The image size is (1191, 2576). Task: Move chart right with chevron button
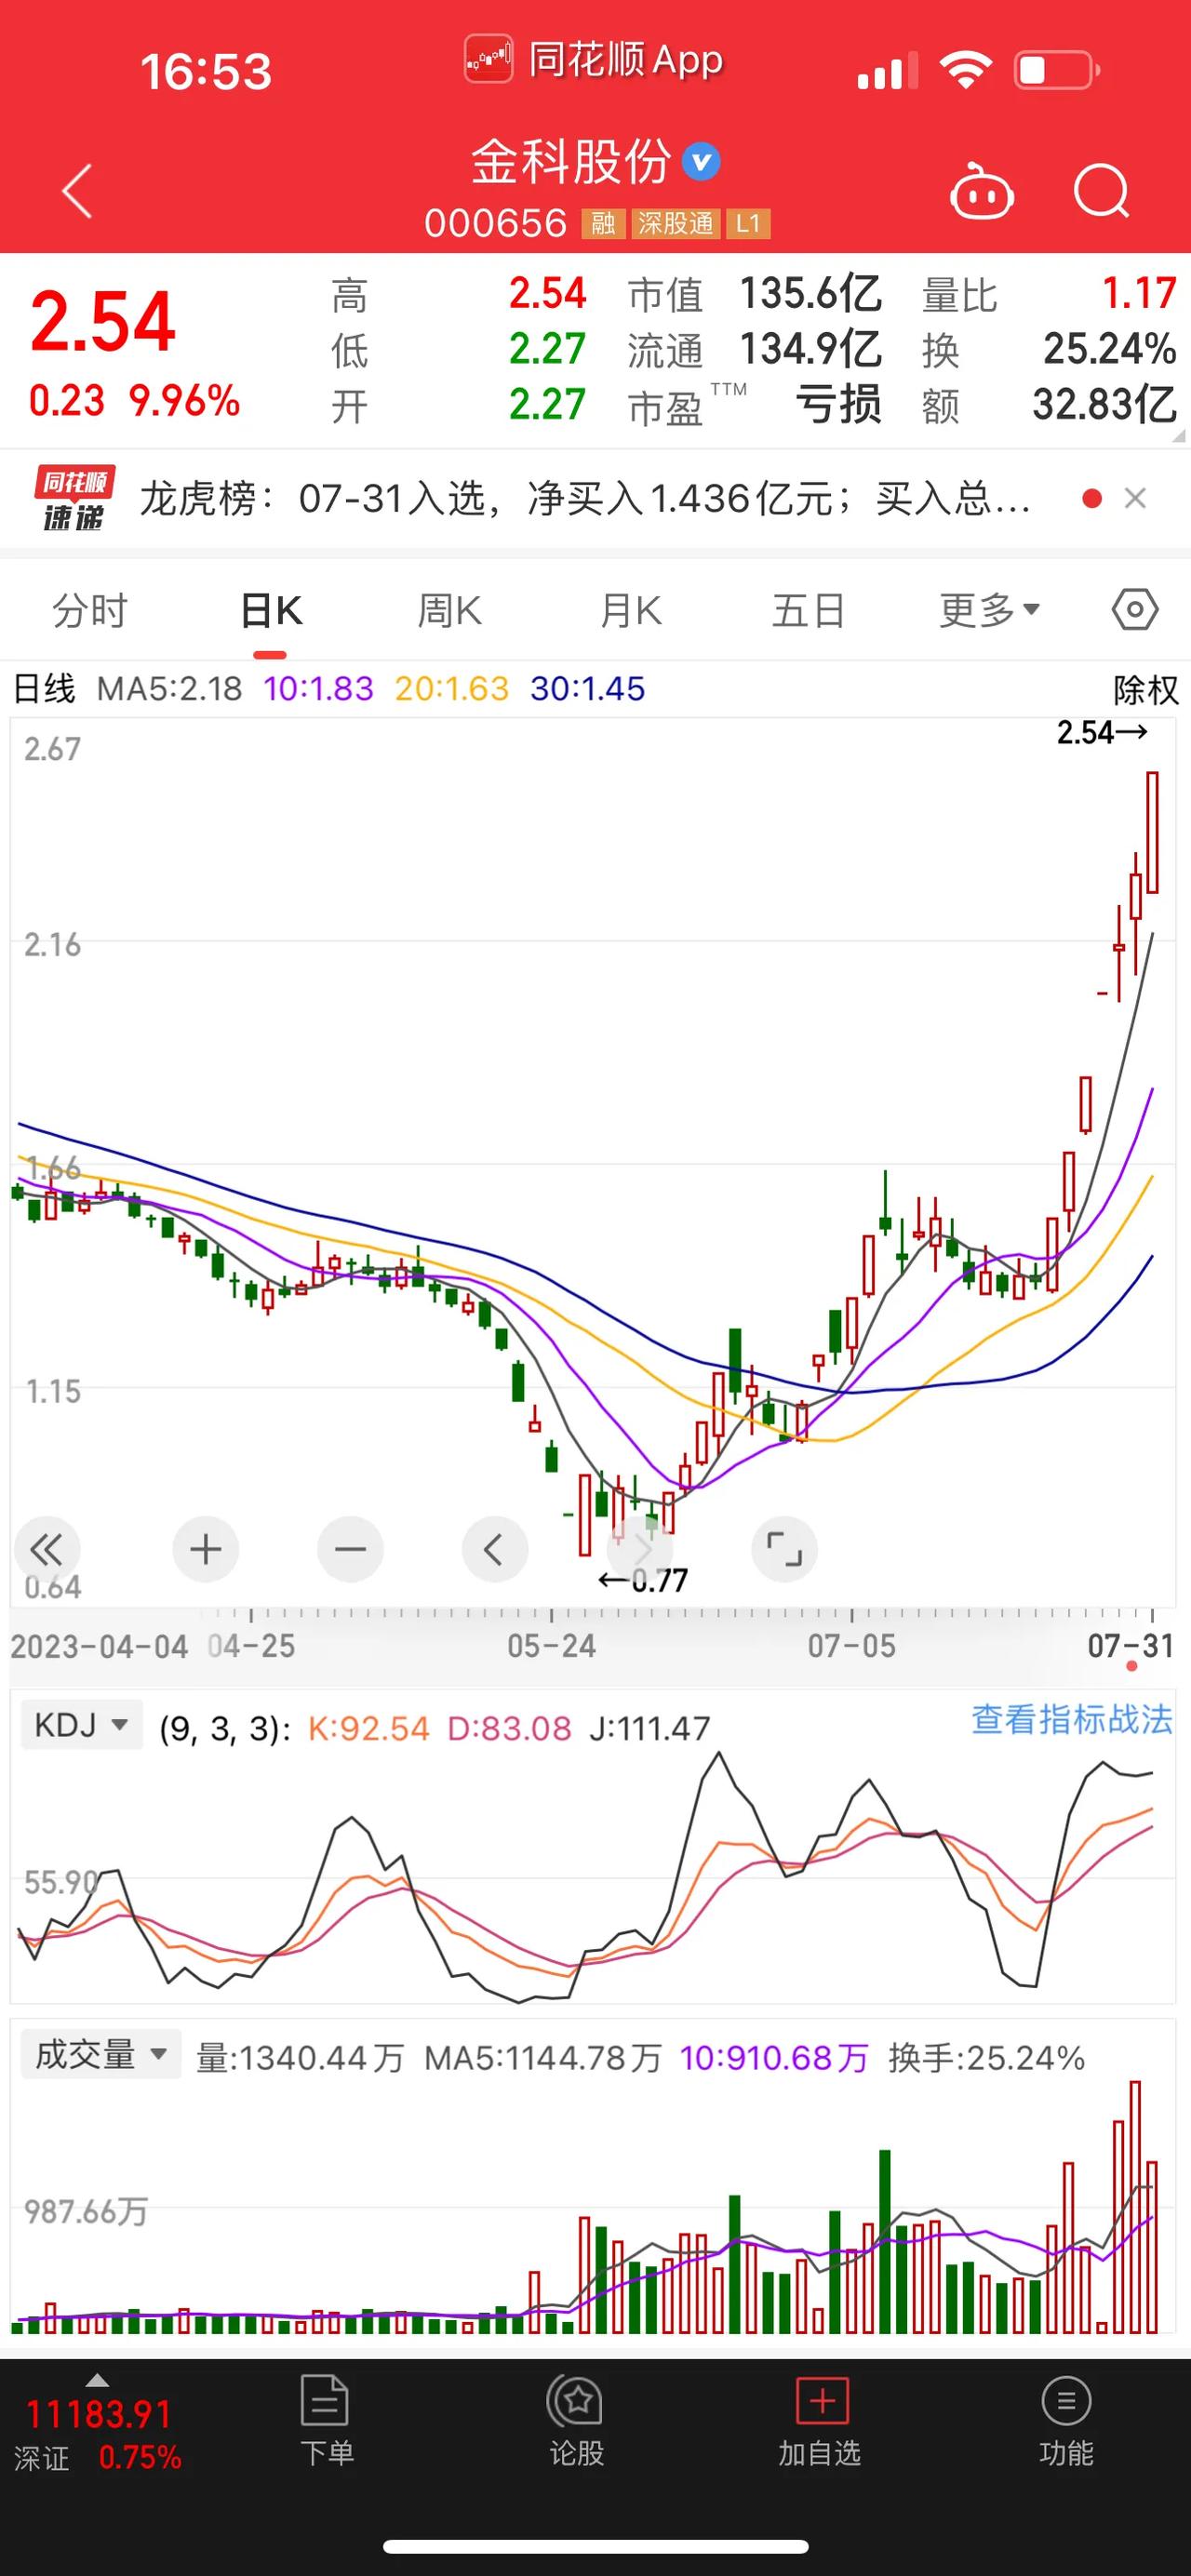[x=640, y=1550]
